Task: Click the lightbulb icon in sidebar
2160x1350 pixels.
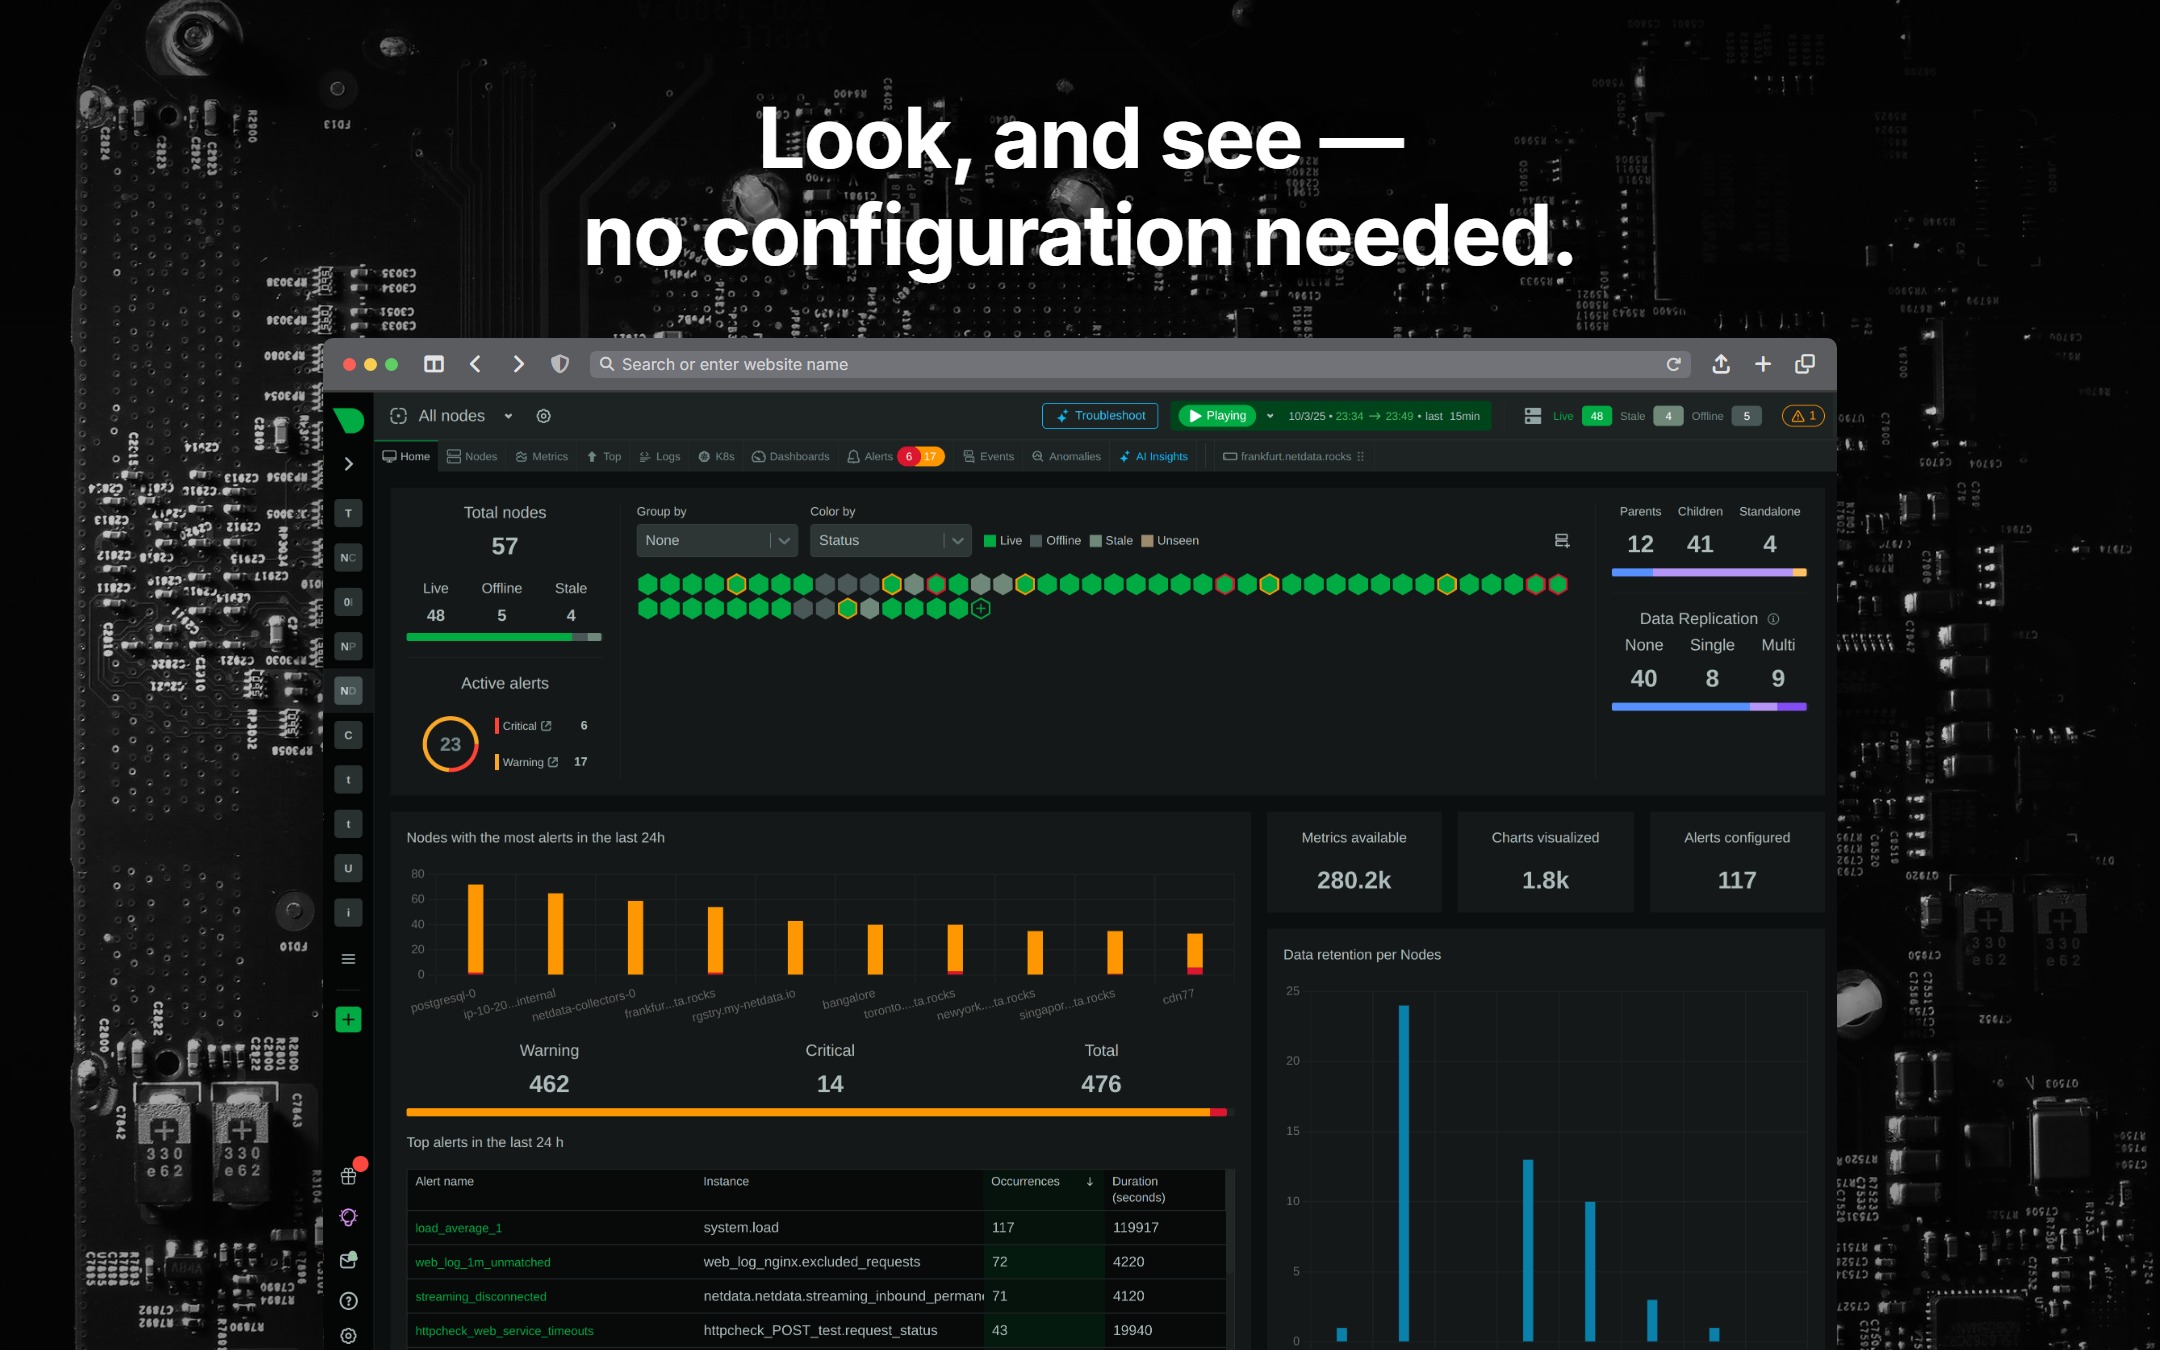Action: tap(348, 1217)
